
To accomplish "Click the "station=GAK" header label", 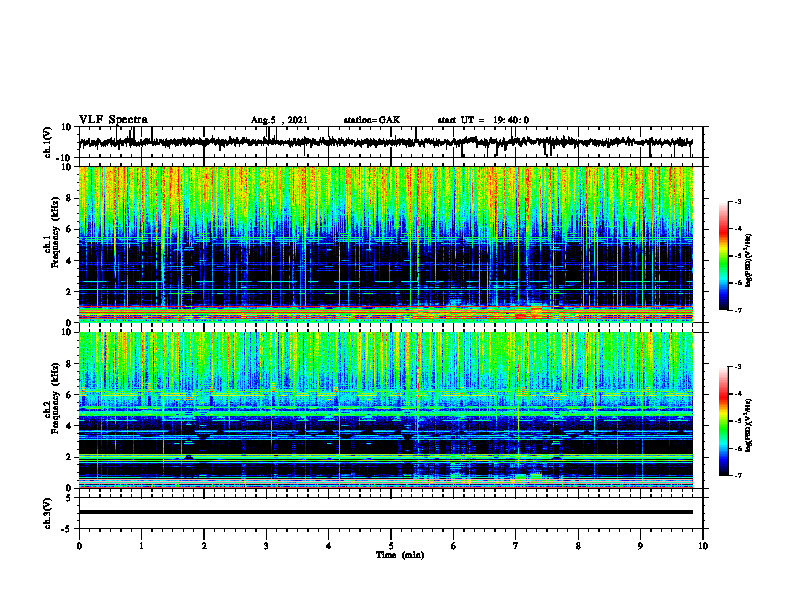I will tap(372, 120).
